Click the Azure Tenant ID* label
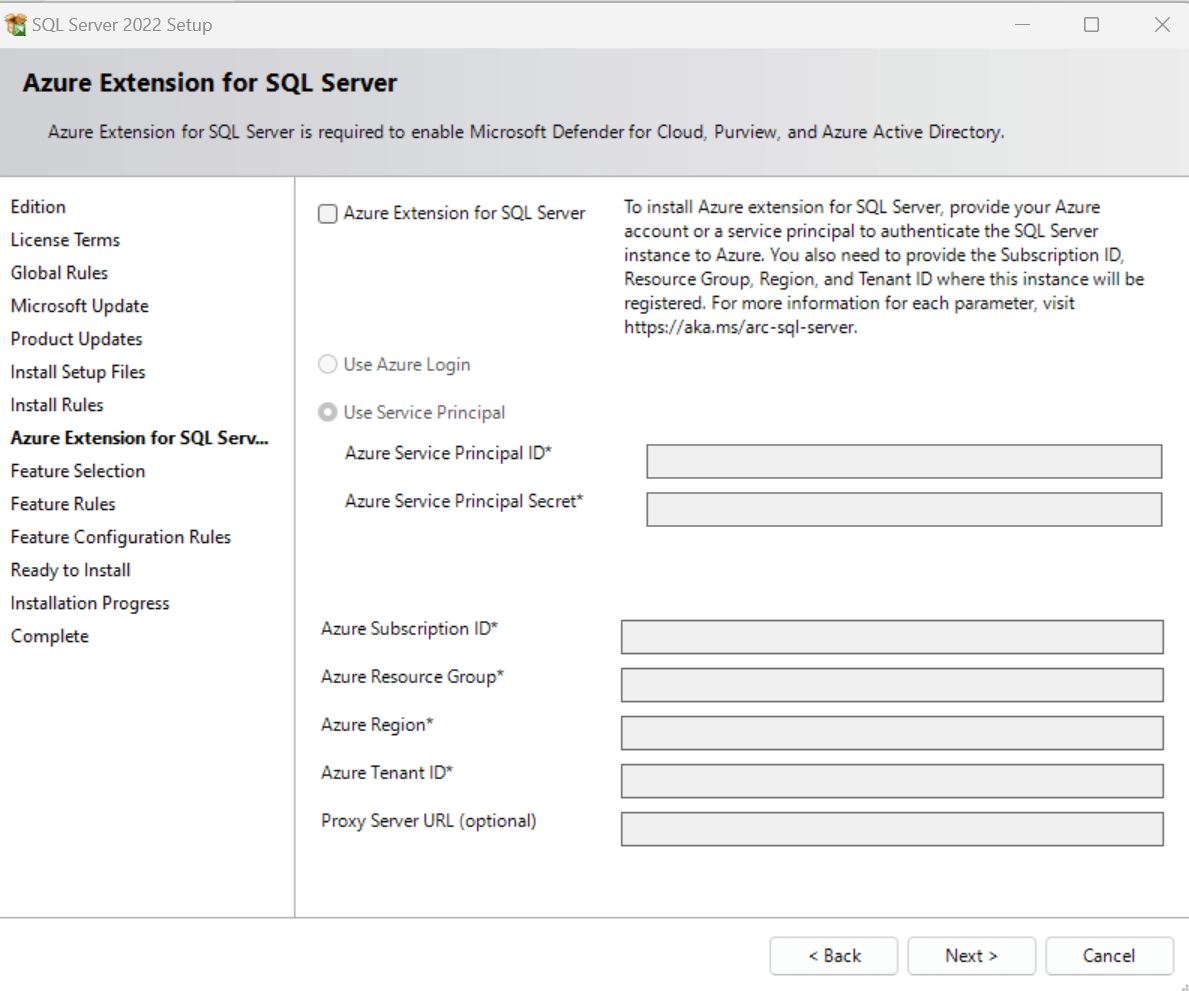The height and width of the screenshot is (991, 1189). click(387, 773)
